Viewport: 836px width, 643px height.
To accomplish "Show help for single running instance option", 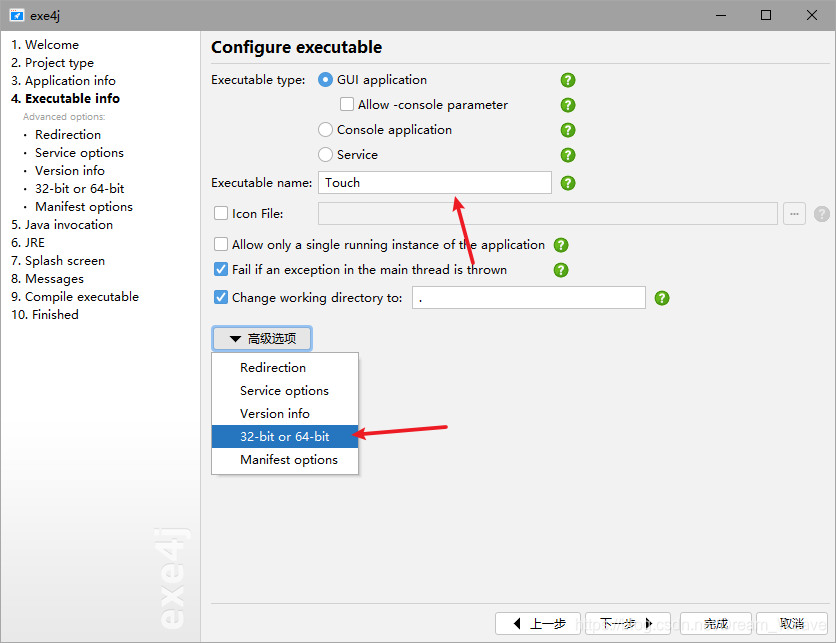I will [561, 245].
